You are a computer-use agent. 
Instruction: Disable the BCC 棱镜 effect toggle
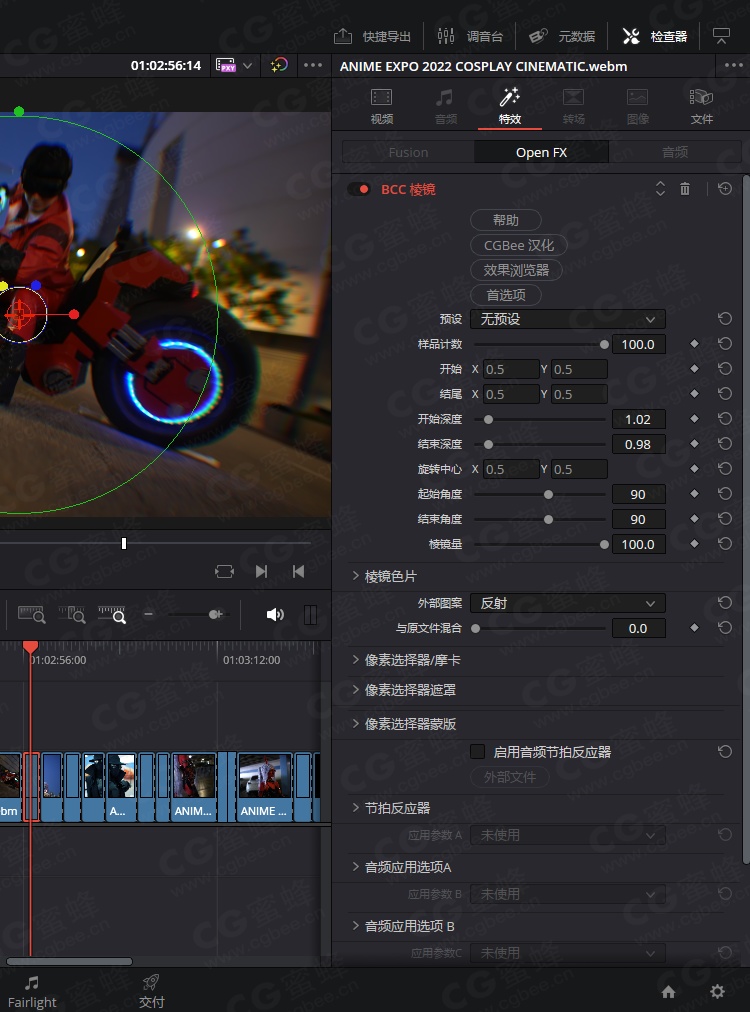click(x=358, y=189)
